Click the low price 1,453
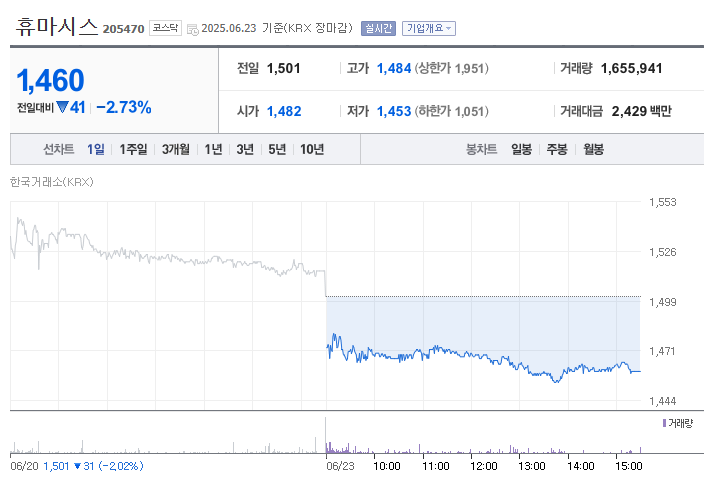 (x=394, y=111)
